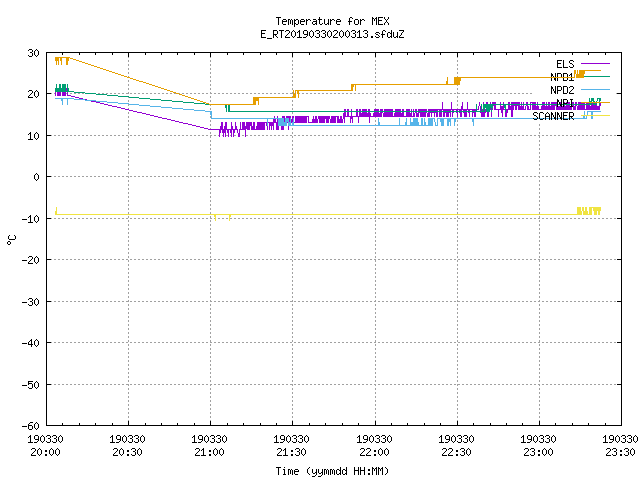The height and width of the screenshot is (480, 640).
Task: Click the y-axis label -40
Action: pyautogui.click(x=31, y=343)
